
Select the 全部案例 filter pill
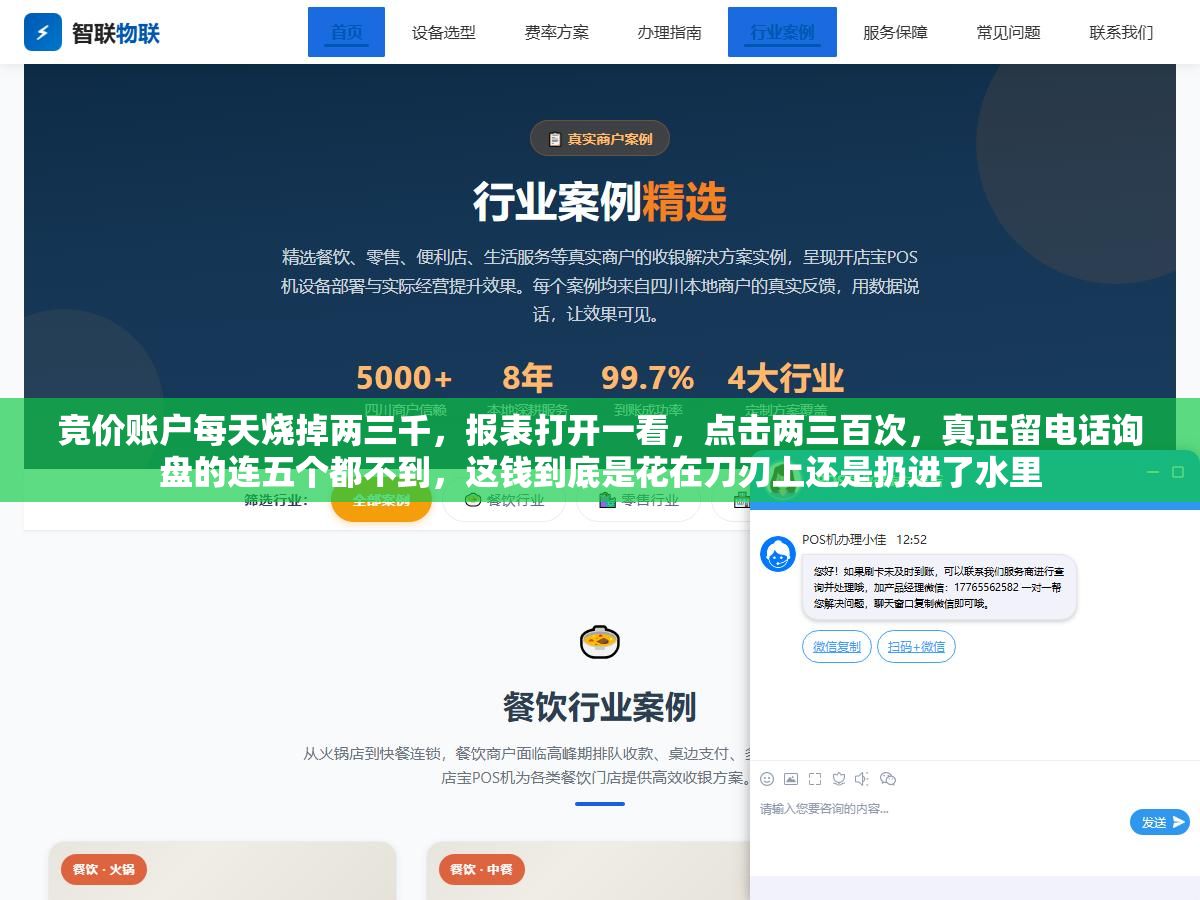click(x=381, y=500)
